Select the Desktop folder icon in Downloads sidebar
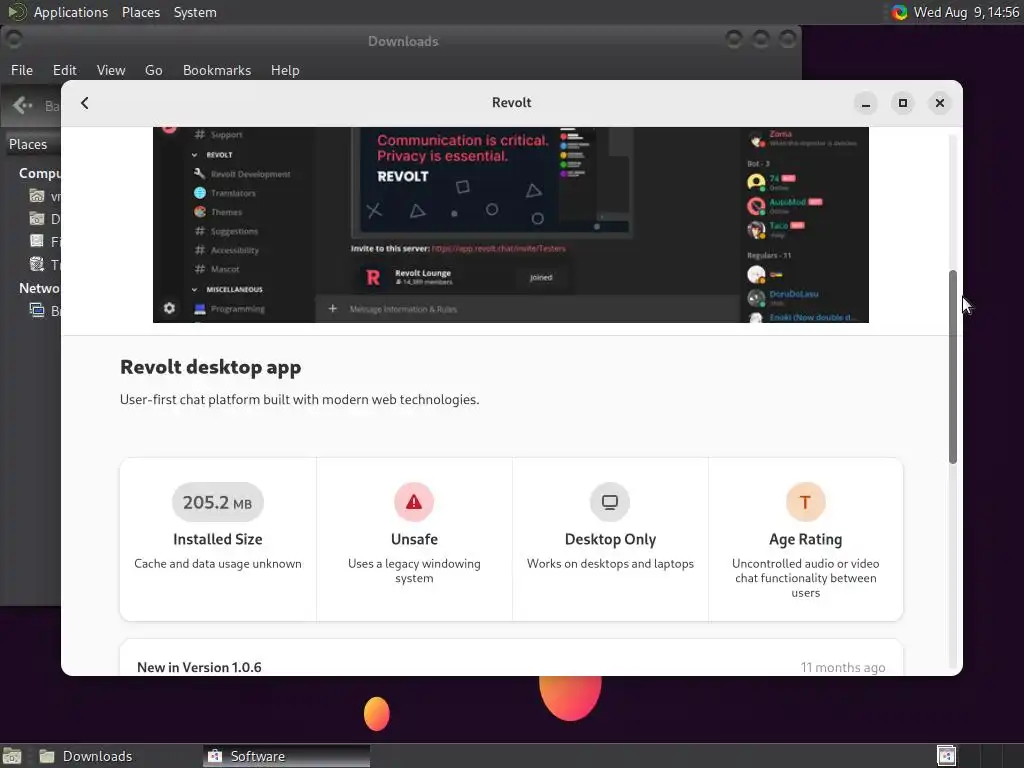The height and width of the screenshot is (768, 1024). (37, 219)
